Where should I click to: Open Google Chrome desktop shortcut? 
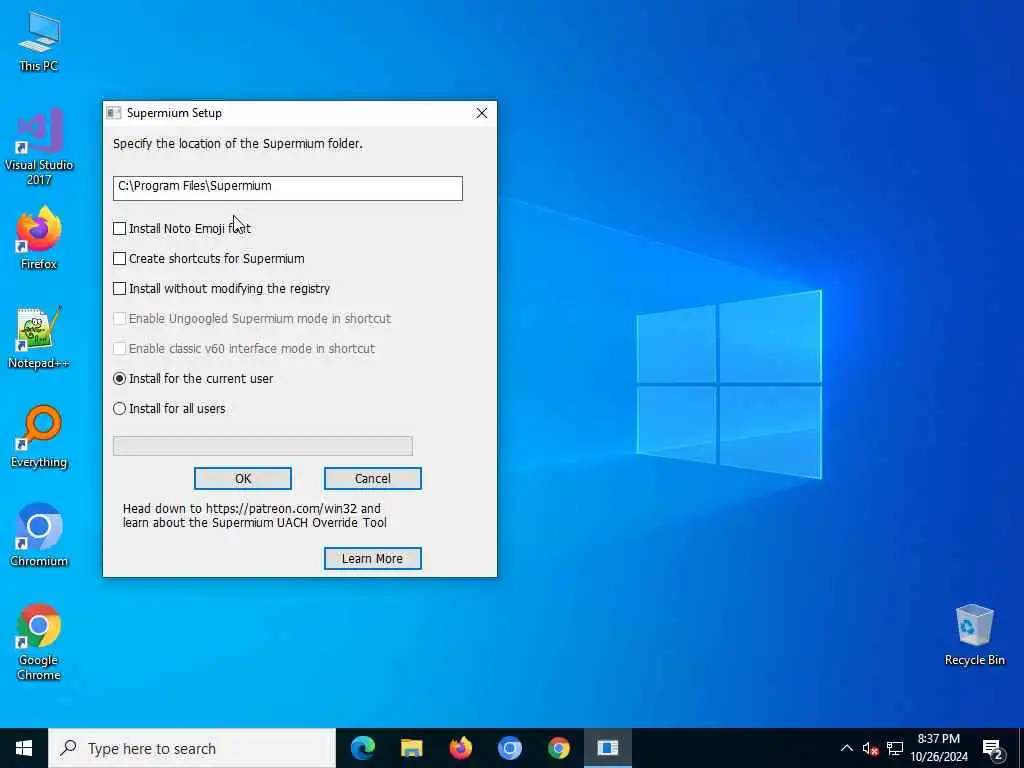click(x=39, y=642)
